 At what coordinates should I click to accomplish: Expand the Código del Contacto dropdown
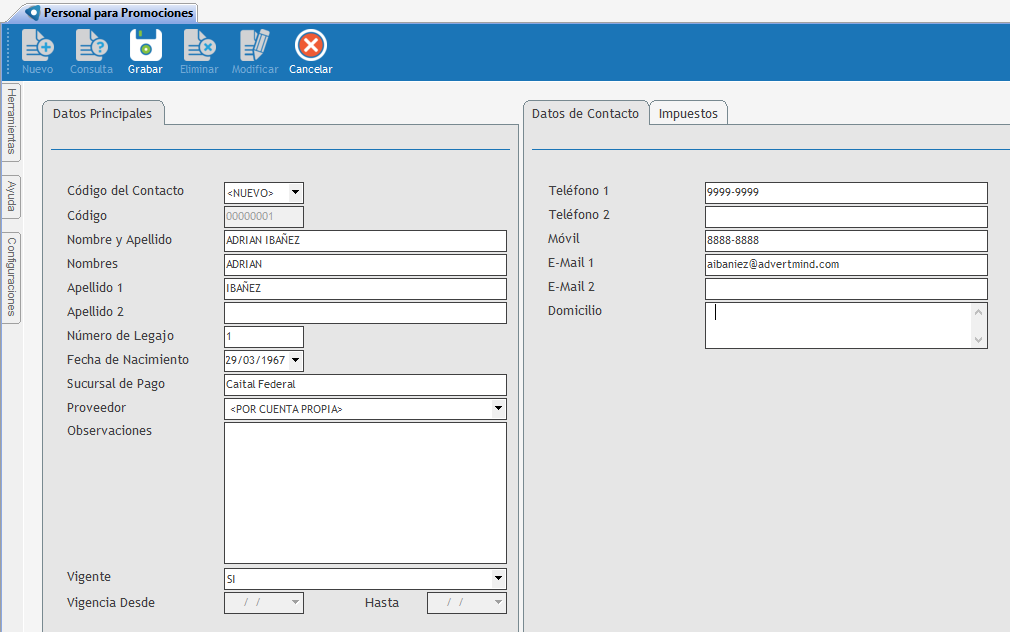[x=295, y=193]
